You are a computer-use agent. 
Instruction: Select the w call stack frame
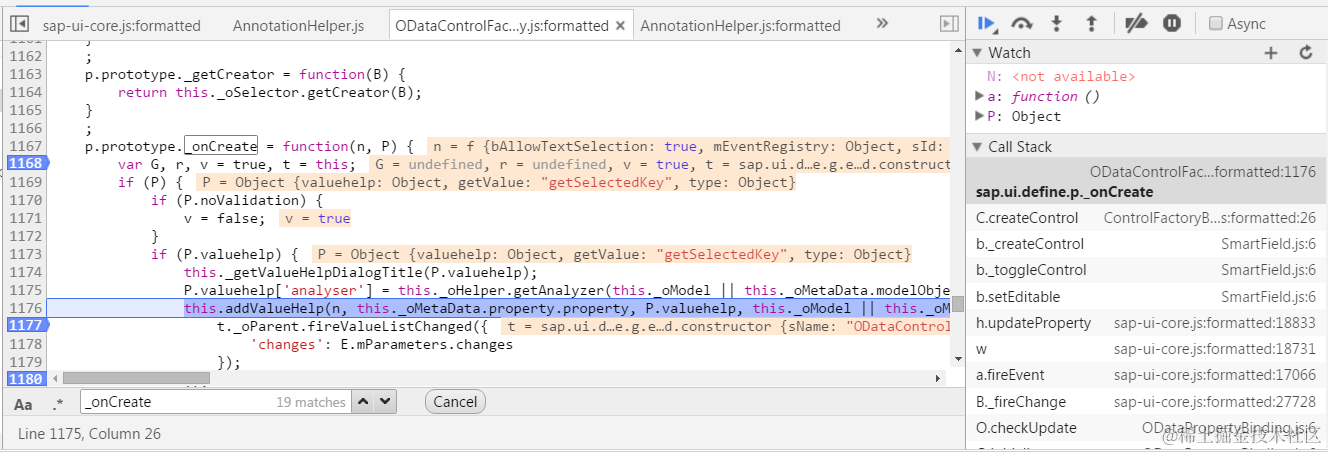pos(1146,349)
